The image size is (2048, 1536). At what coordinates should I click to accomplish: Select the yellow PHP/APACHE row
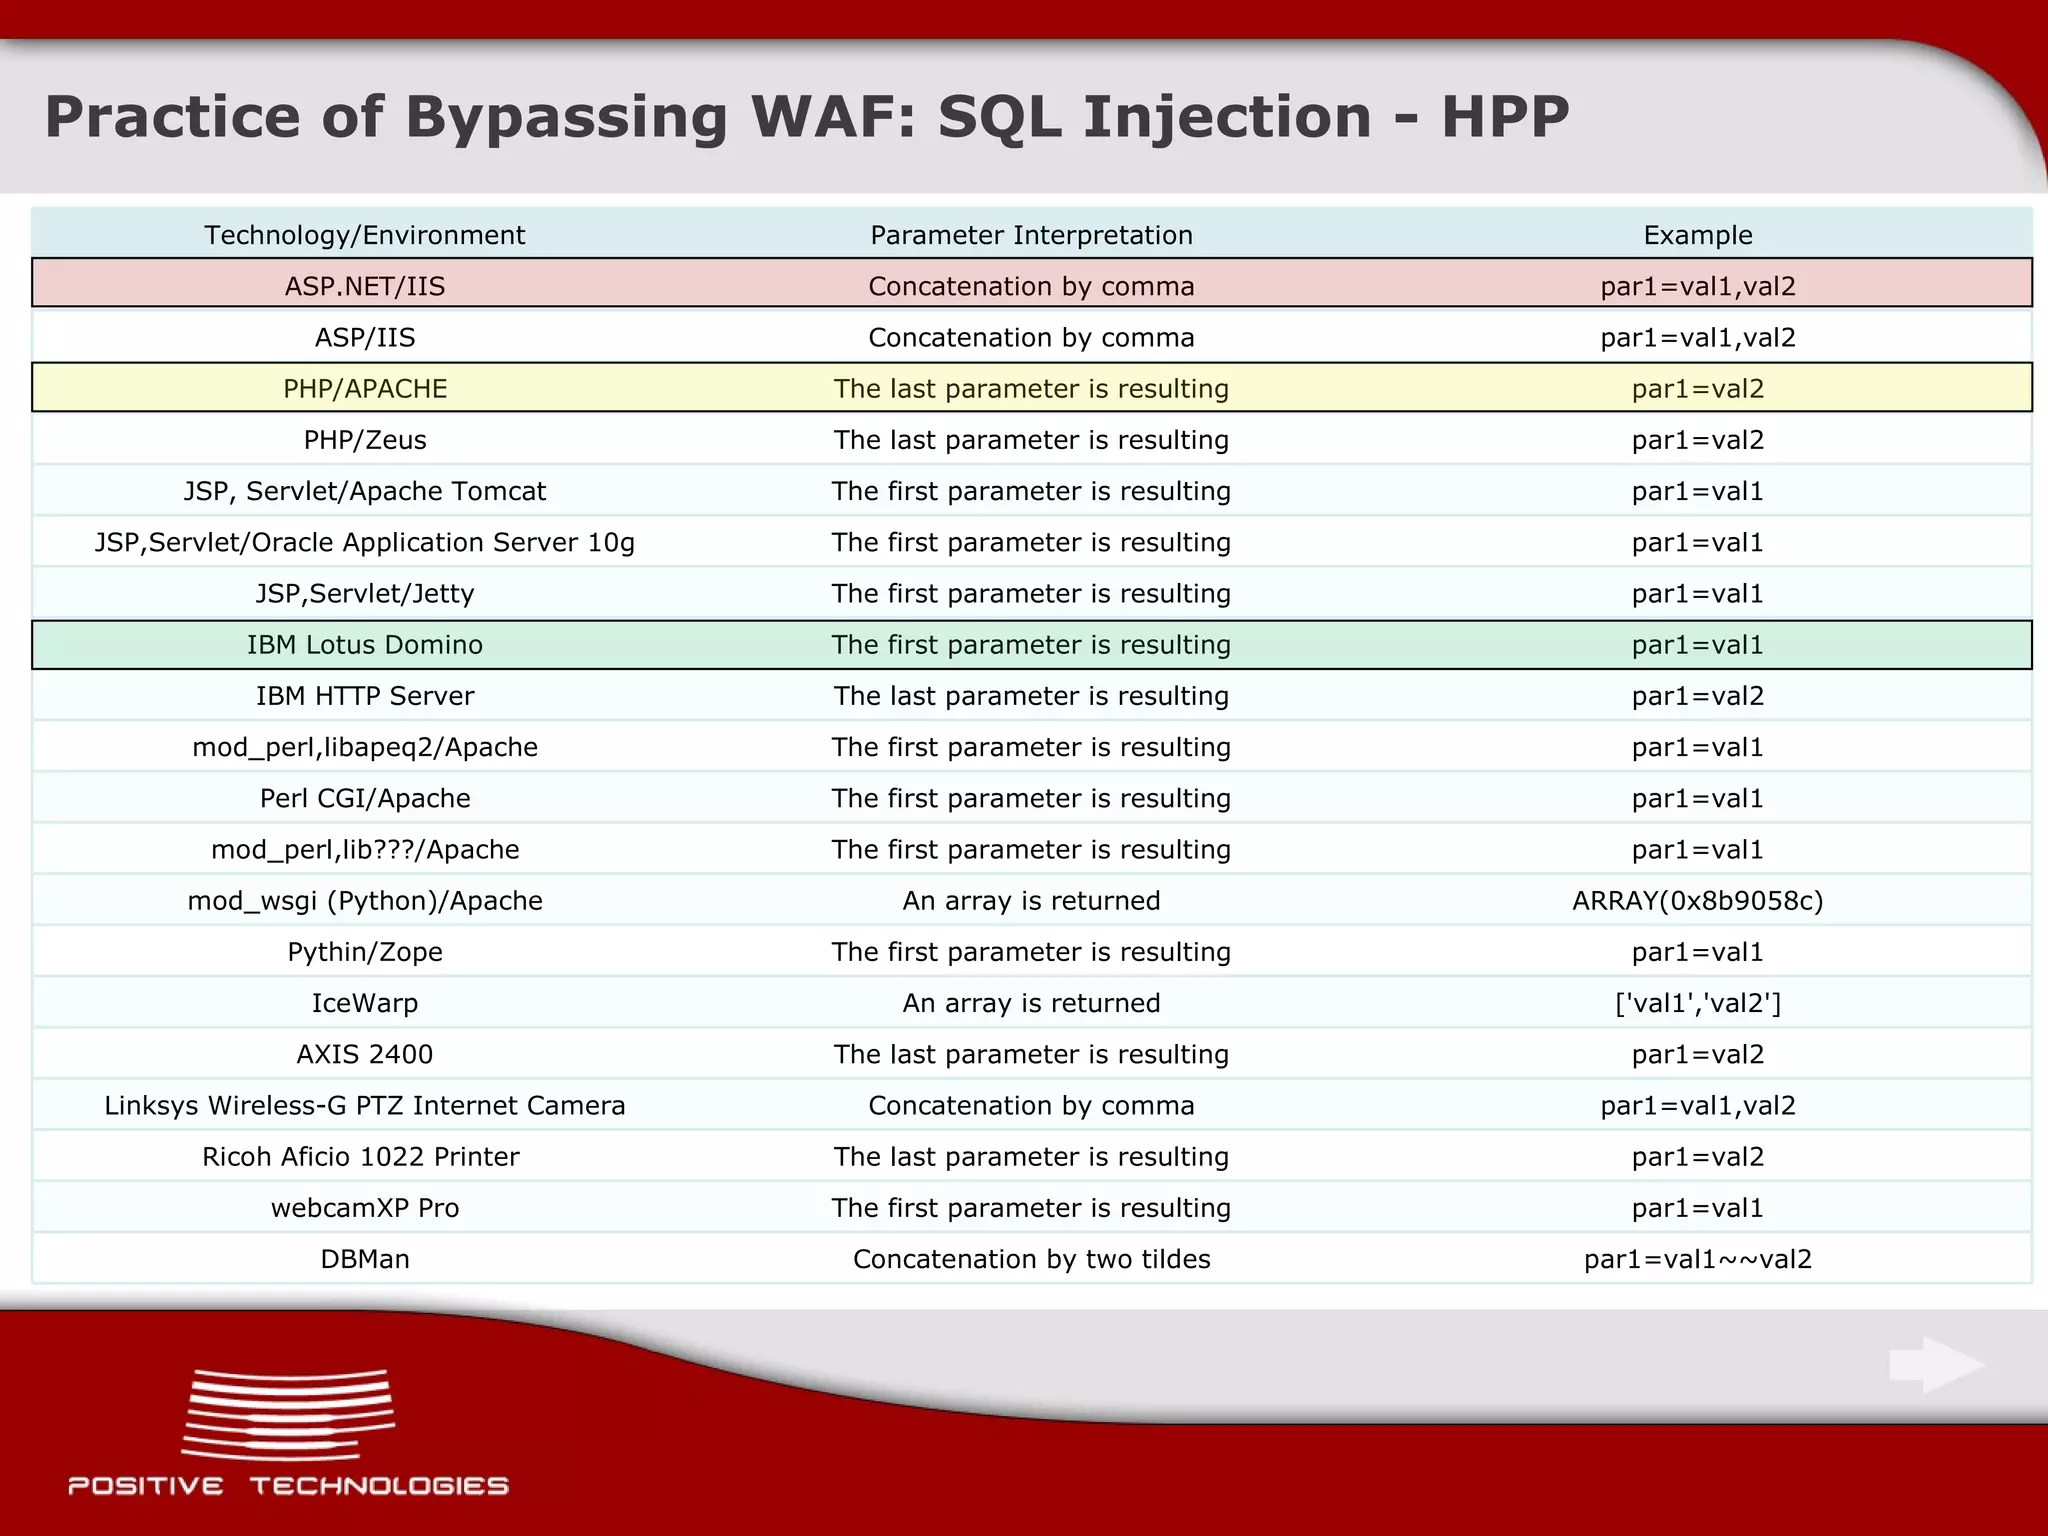point(364,388)
